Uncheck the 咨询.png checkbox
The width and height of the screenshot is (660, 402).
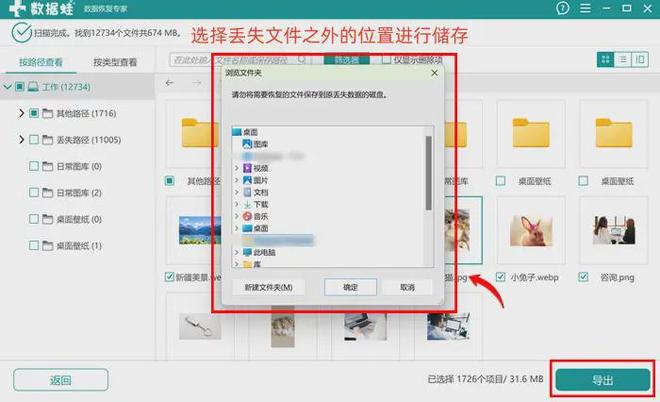[583, 277]
